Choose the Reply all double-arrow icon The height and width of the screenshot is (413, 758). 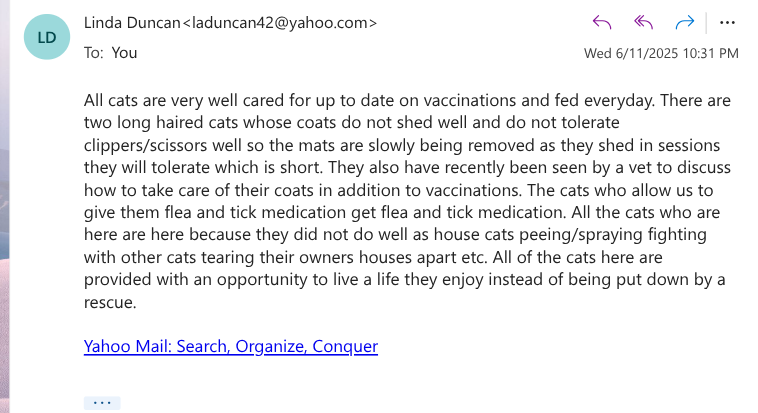pyautogui.click(x=643, y=22)
